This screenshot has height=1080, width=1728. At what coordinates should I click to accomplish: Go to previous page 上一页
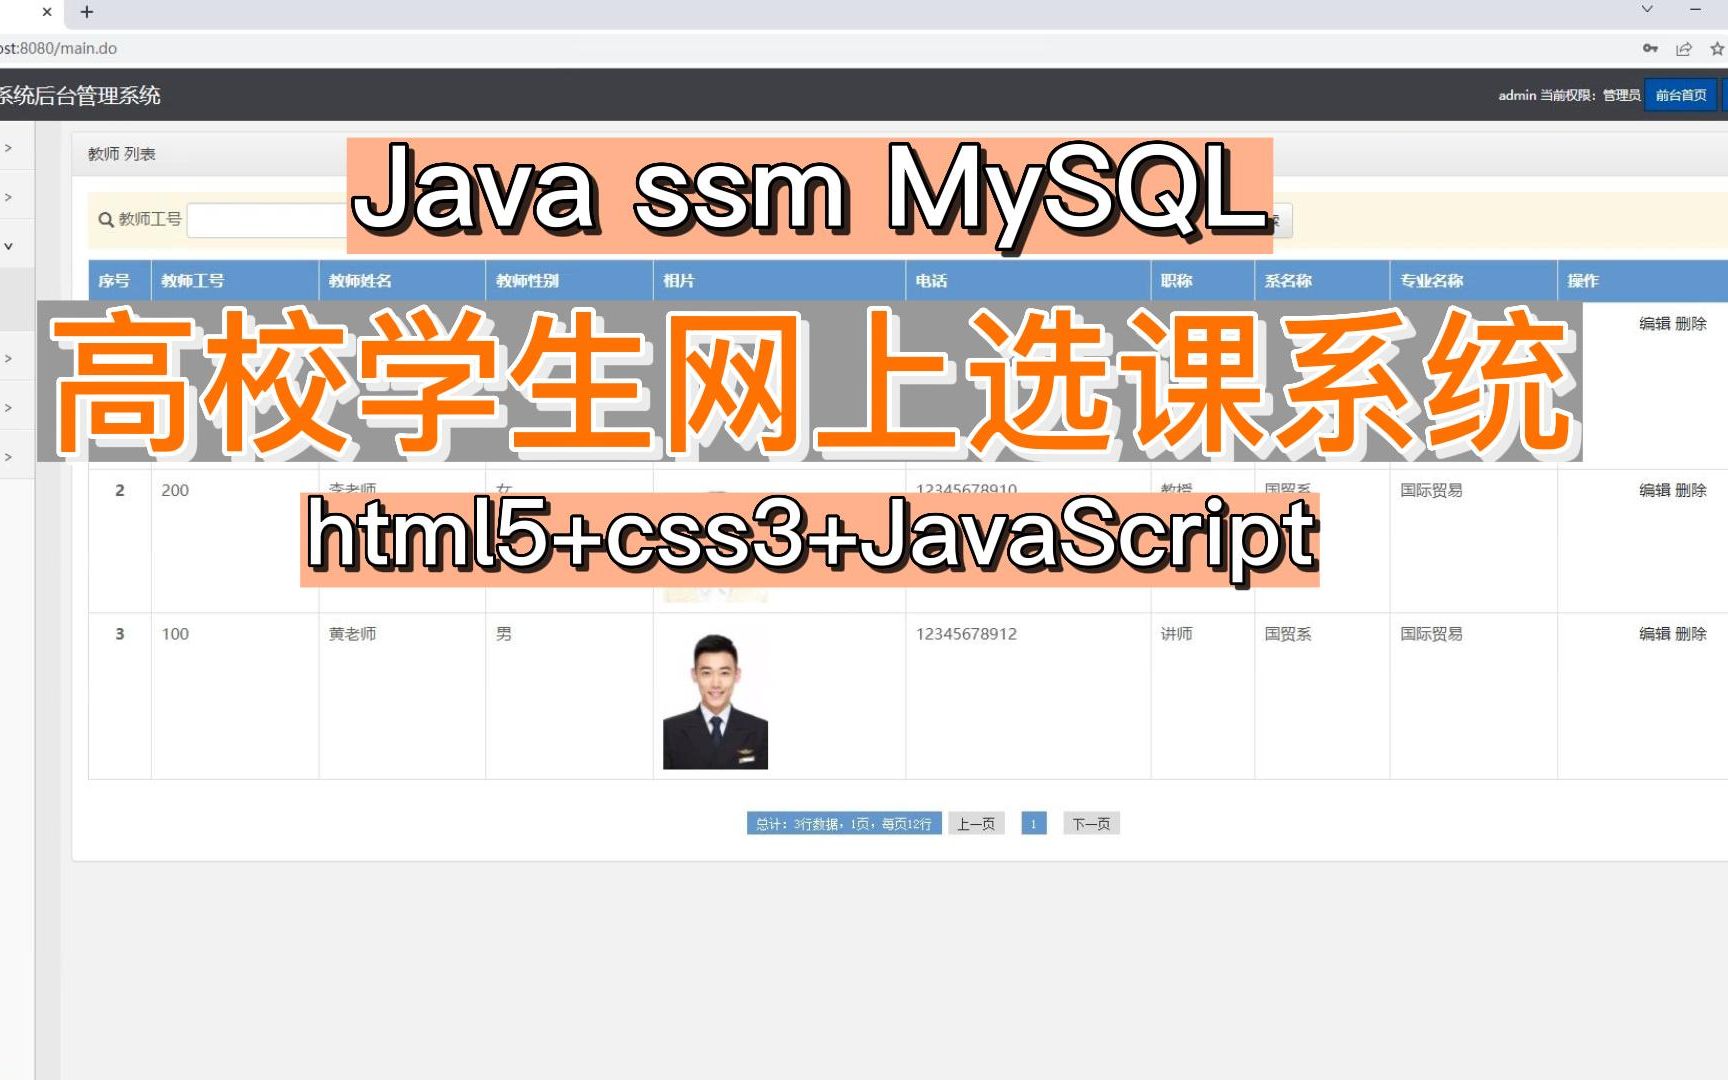click(976, 824)
